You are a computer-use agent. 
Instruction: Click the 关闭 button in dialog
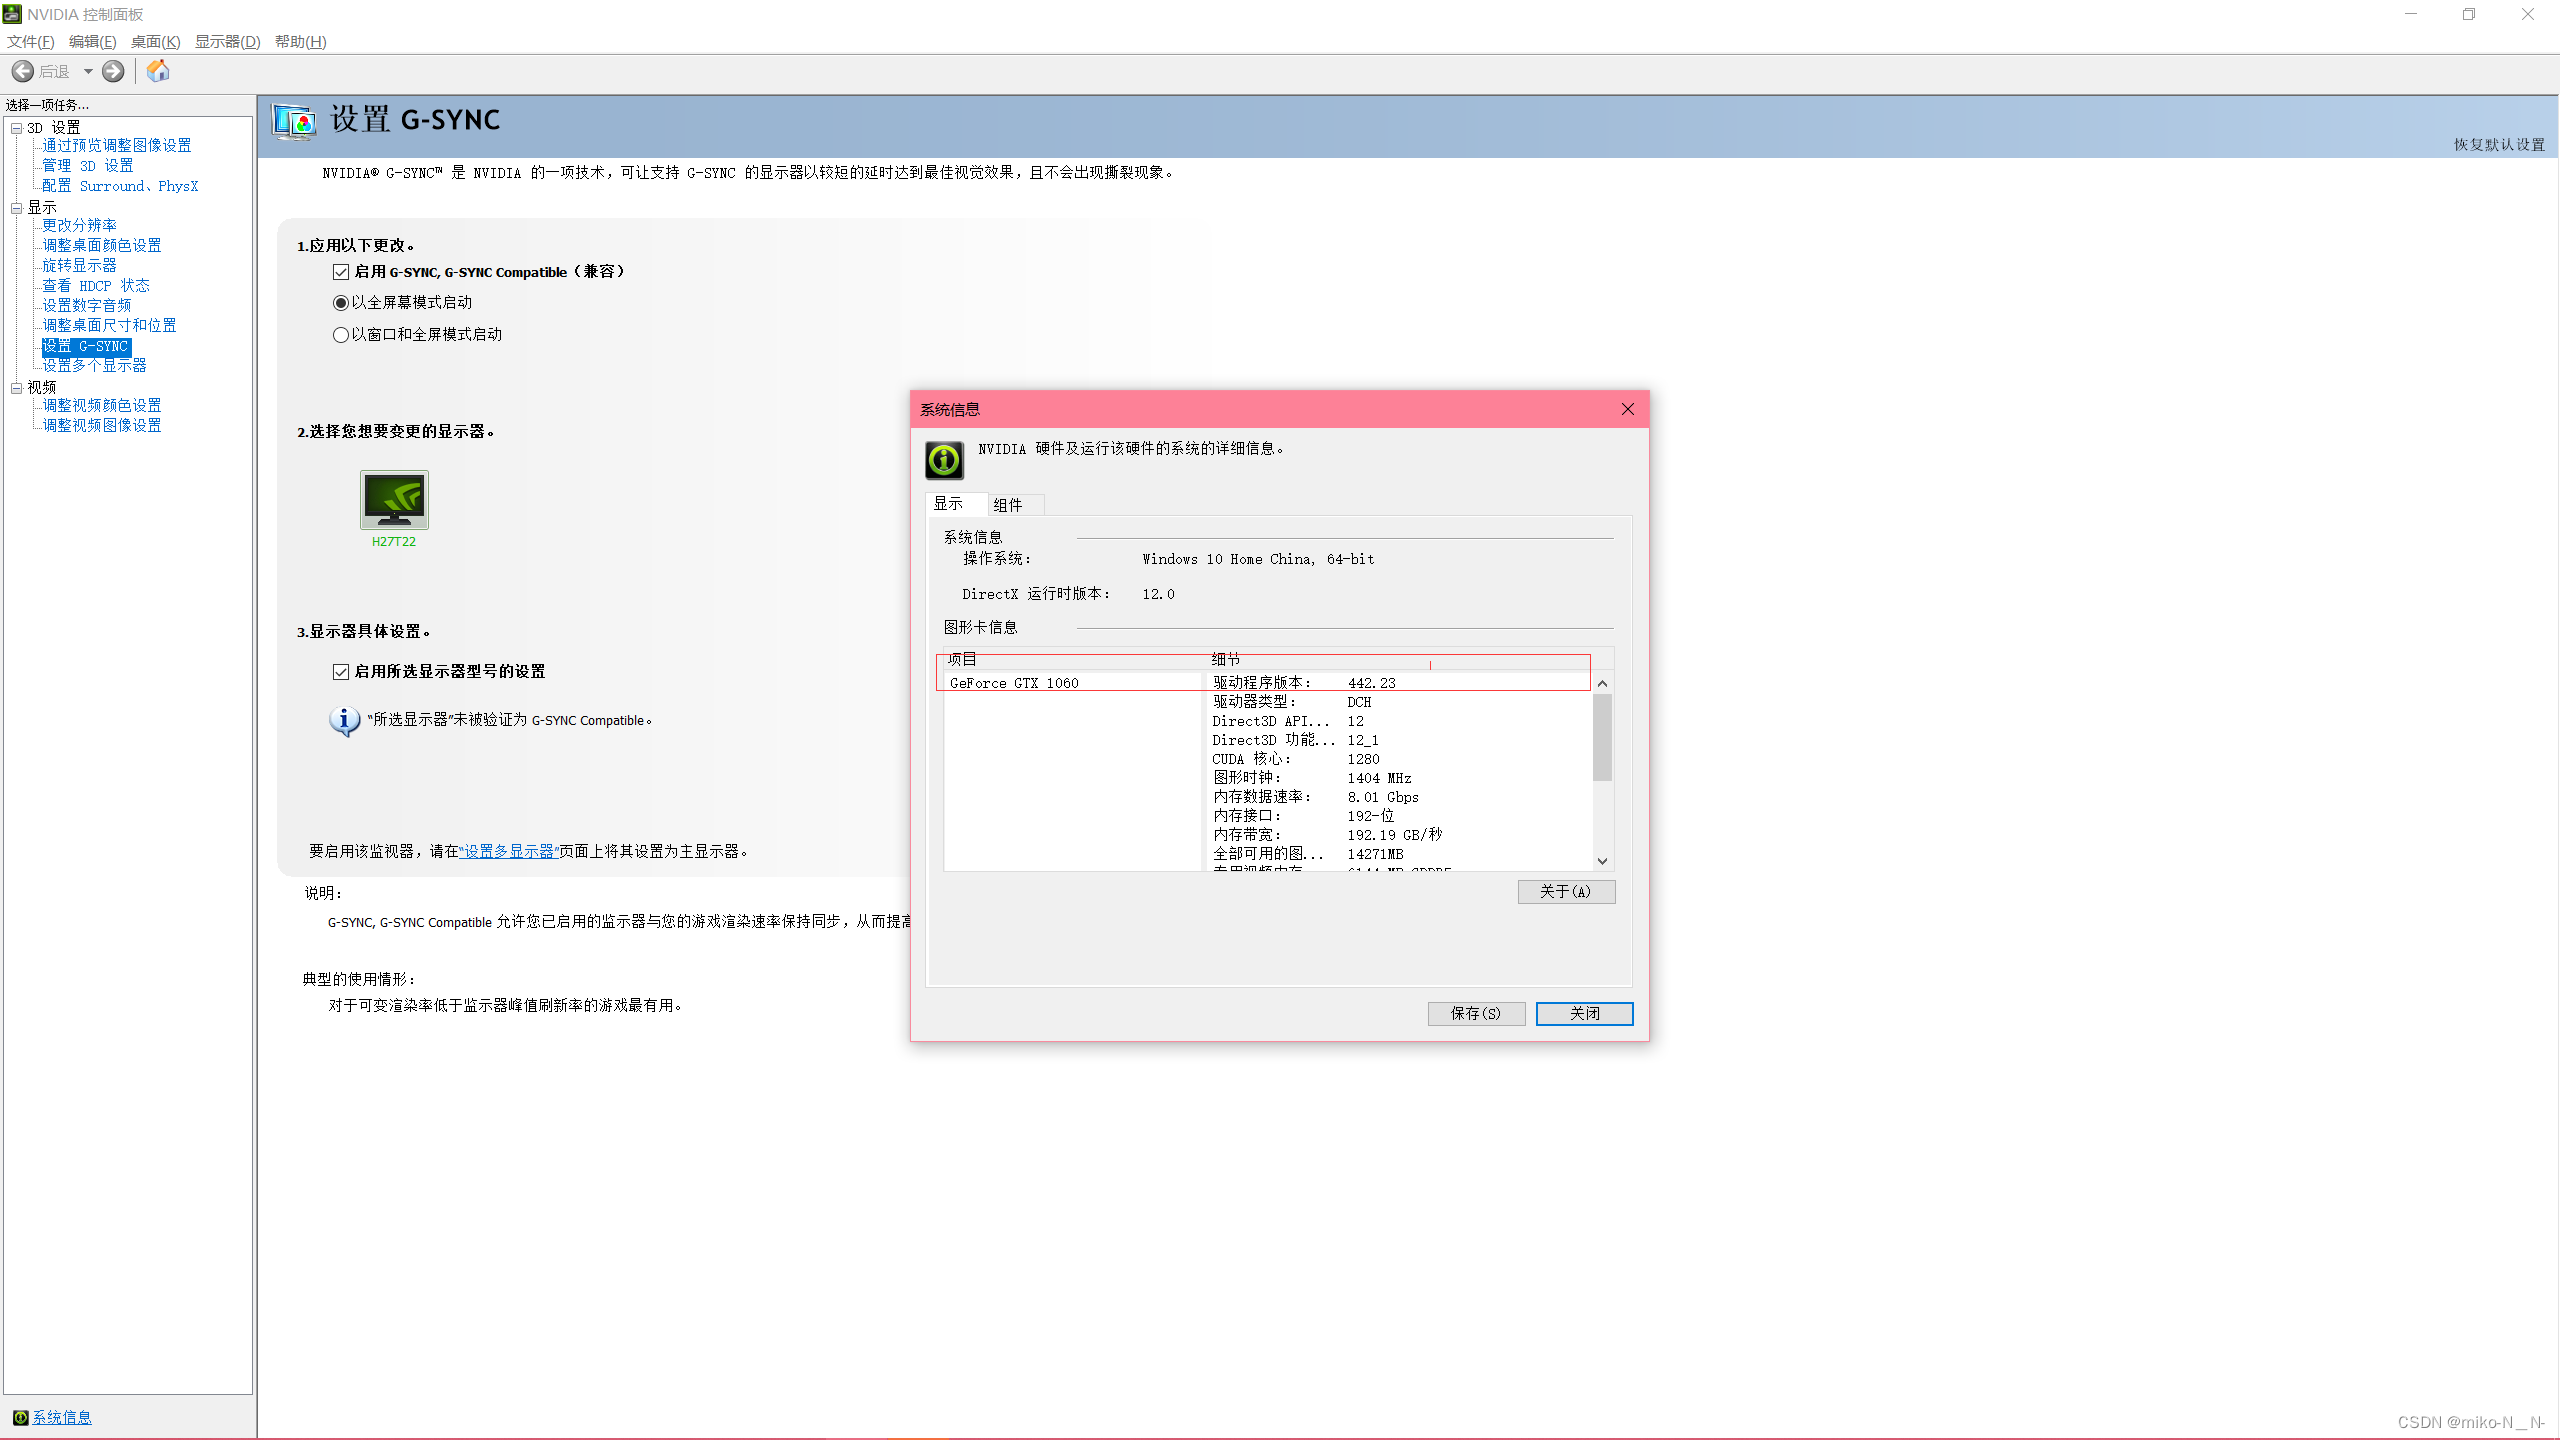pos(1584,1013)
